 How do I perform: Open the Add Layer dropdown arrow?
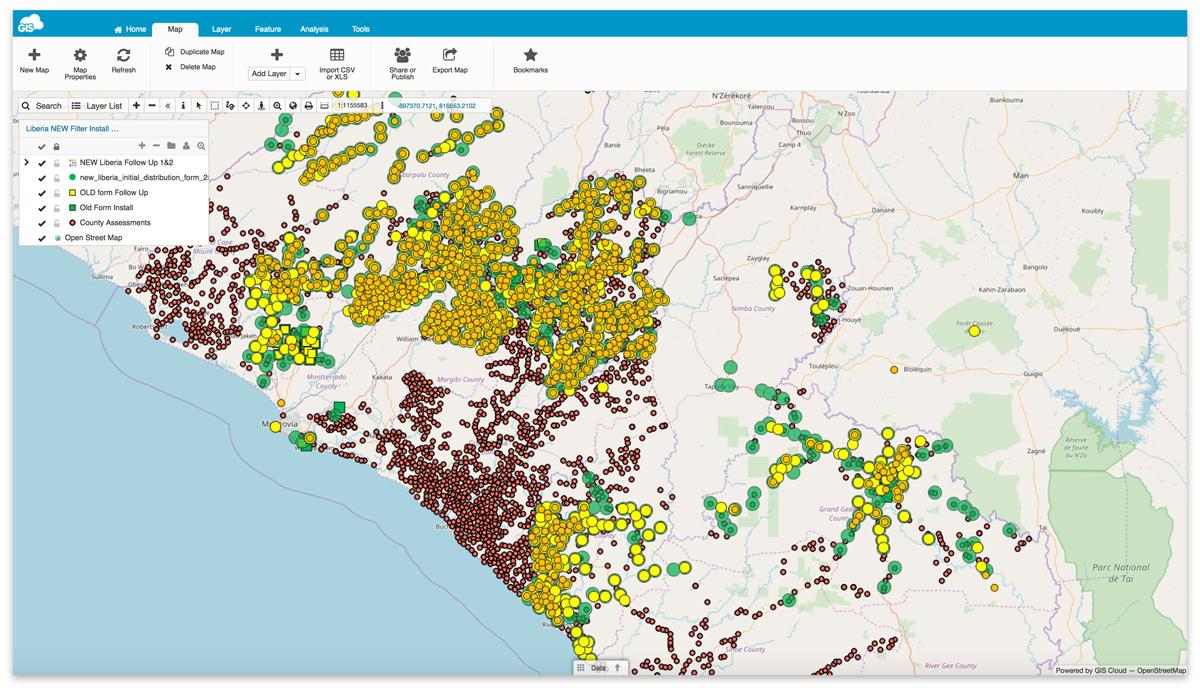click(x=298, y=74)
